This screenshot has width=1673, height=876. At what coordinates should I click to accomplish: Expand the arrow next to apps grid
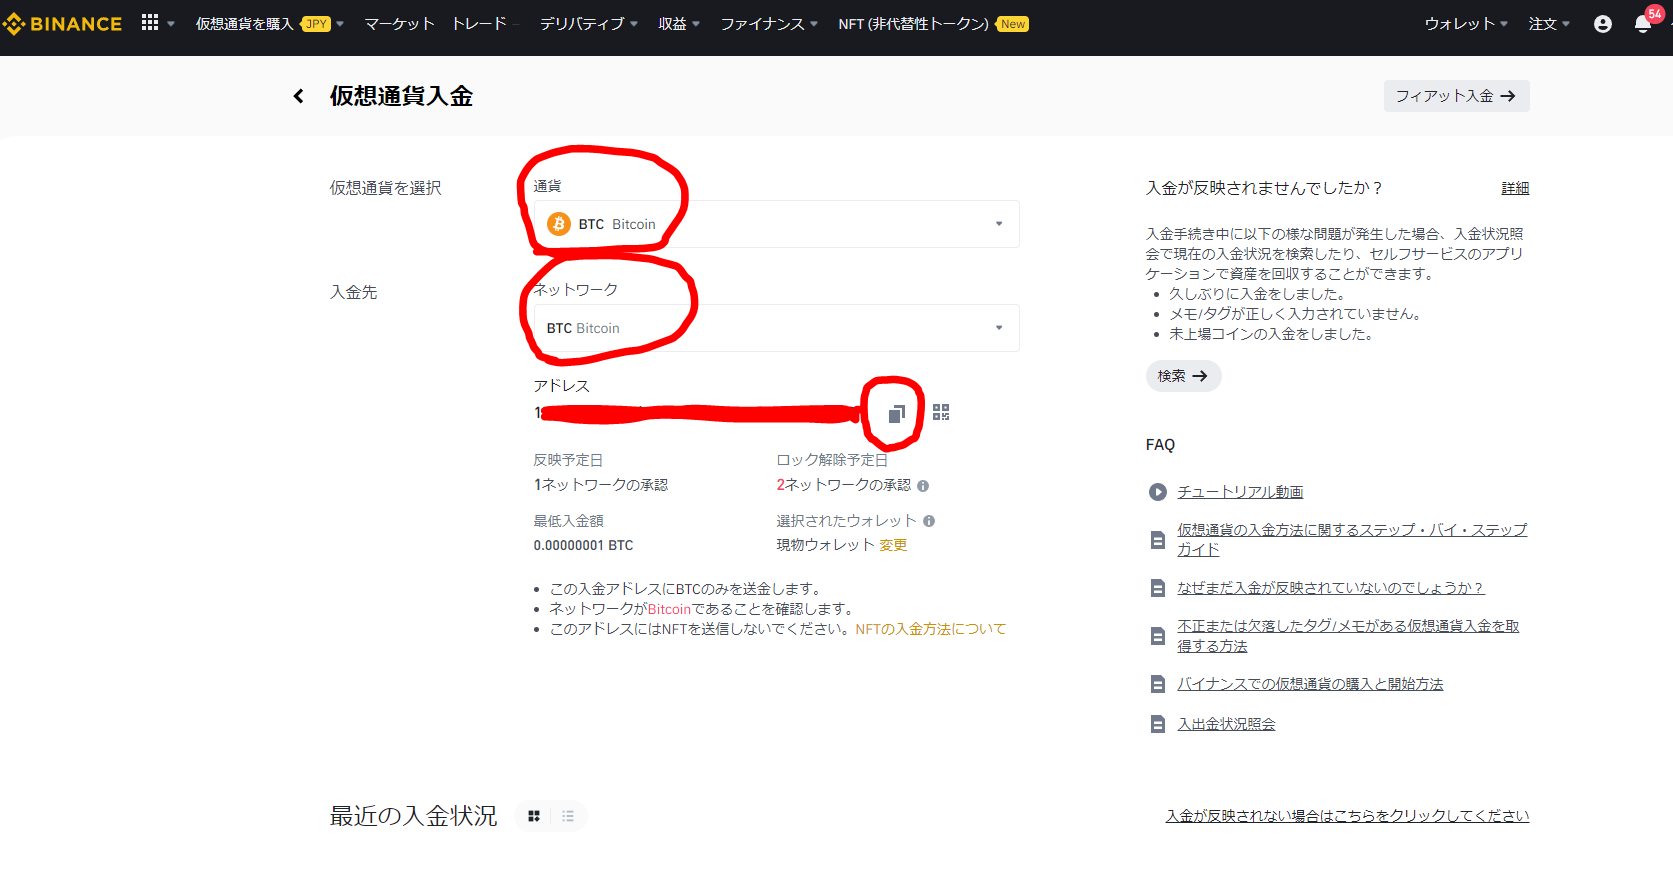pyautogui.click(x=171, y=24)
